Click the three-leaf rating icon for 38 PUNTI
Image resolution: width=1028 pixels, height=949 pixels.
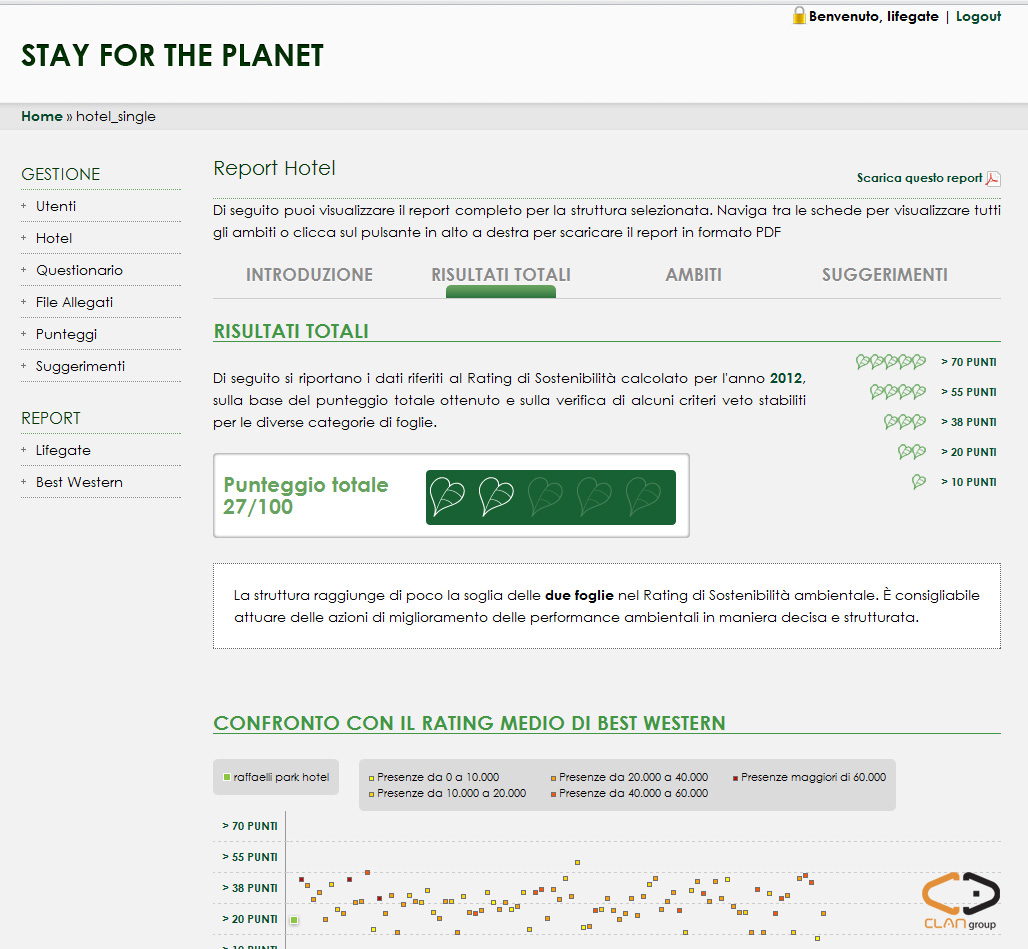pos(905,421)
